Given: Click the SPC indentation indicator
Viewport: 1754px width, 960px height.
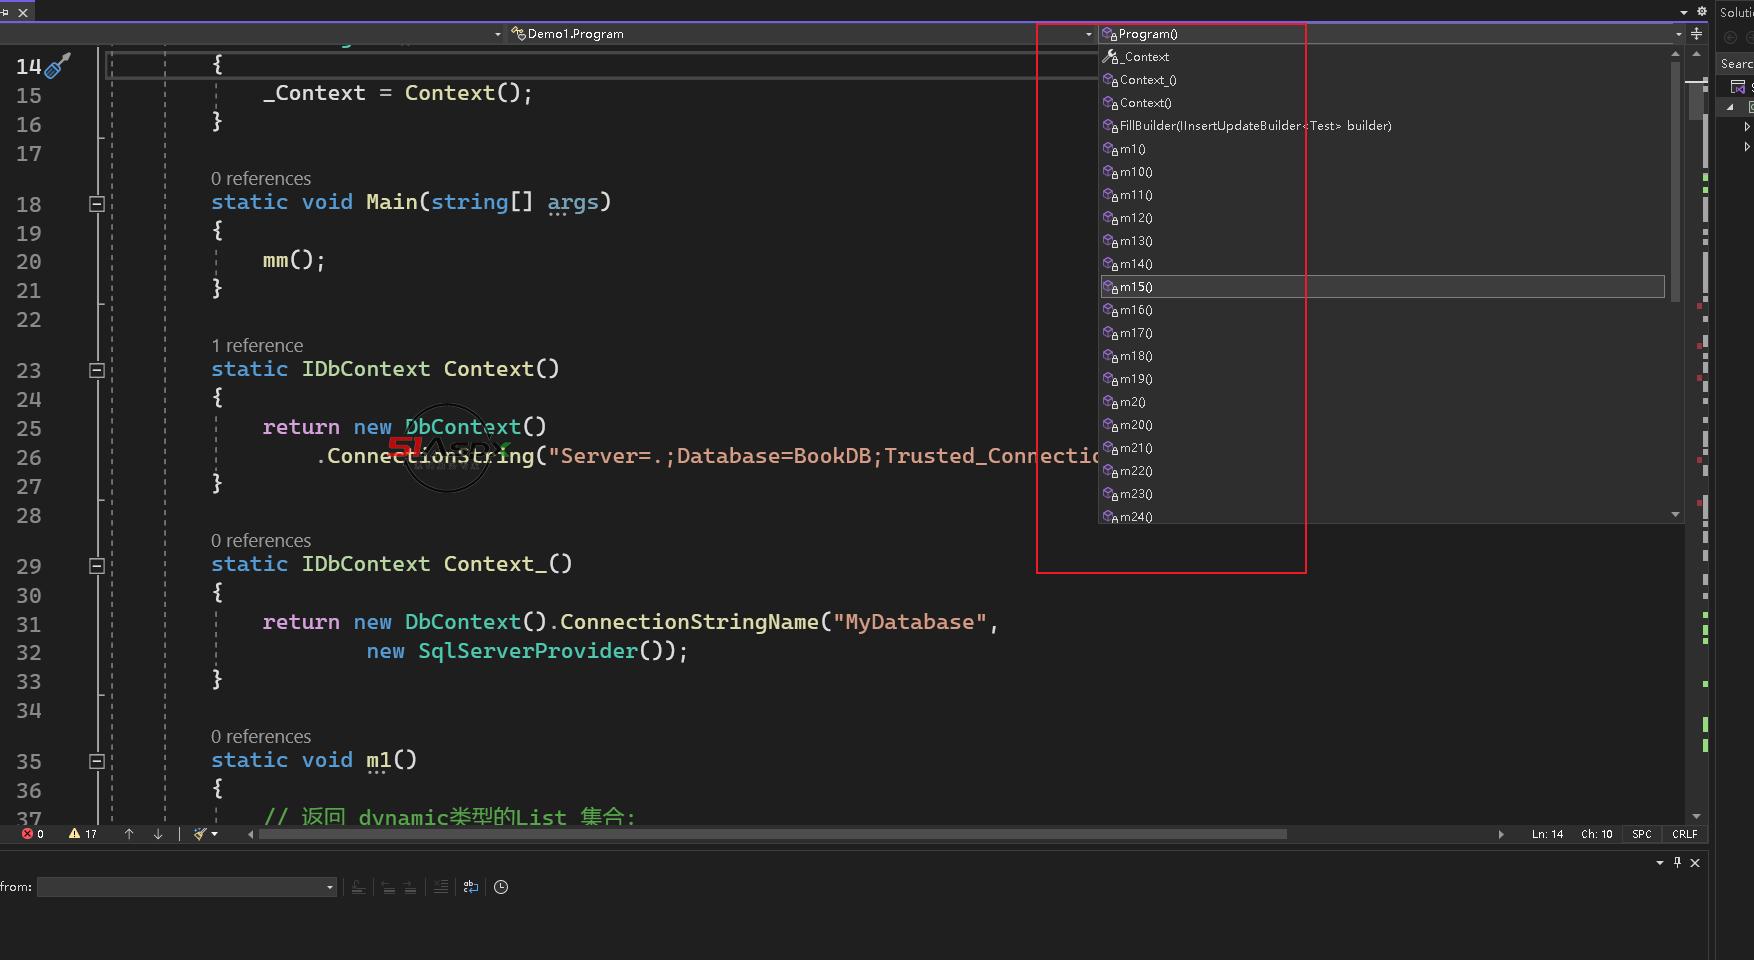Looking at the screenshot, I should 1641,834.
